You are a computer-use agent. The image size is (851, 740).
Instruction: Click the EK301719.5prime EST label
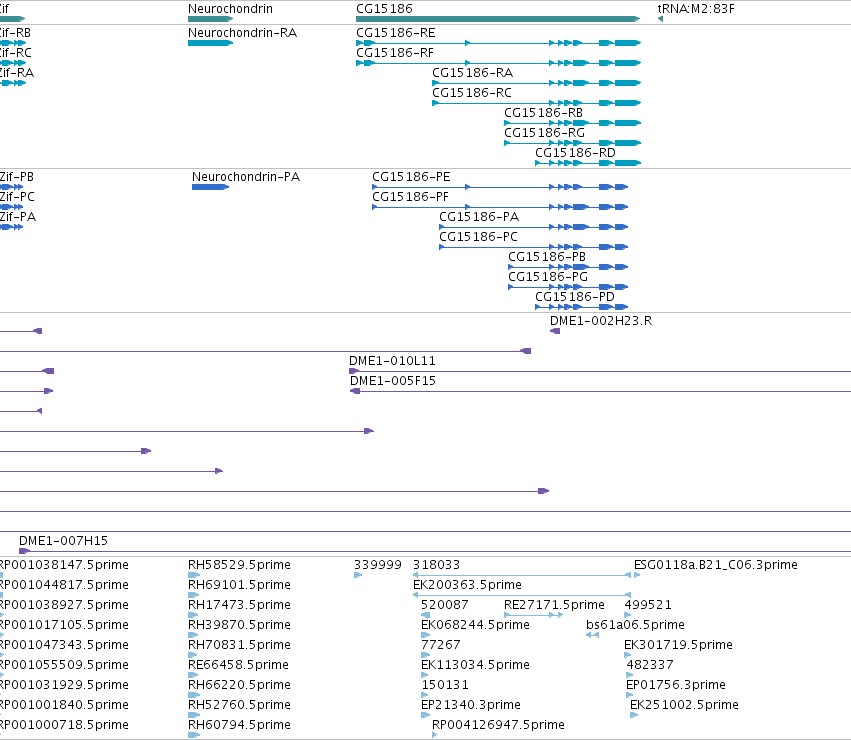coord(678,645)
